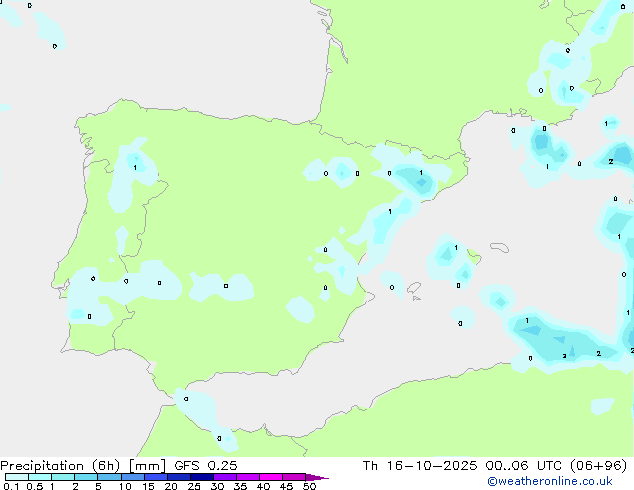Click the '25' legend scale label
Screen dimensions: 634x490
tap(194, 486)
